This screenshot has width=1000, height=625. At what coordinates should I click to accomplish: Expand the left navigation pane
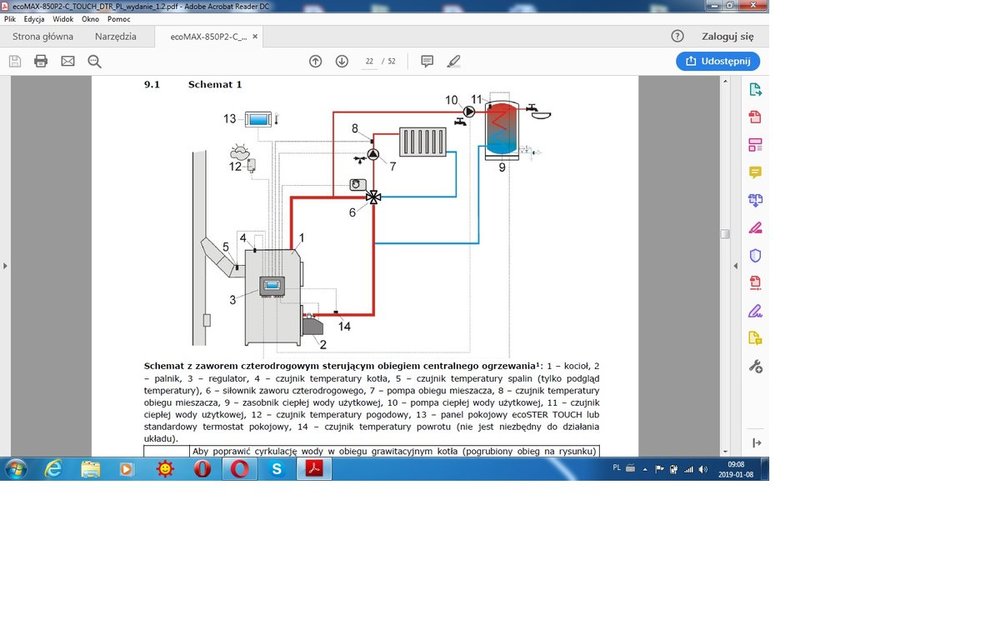(5, 266)
